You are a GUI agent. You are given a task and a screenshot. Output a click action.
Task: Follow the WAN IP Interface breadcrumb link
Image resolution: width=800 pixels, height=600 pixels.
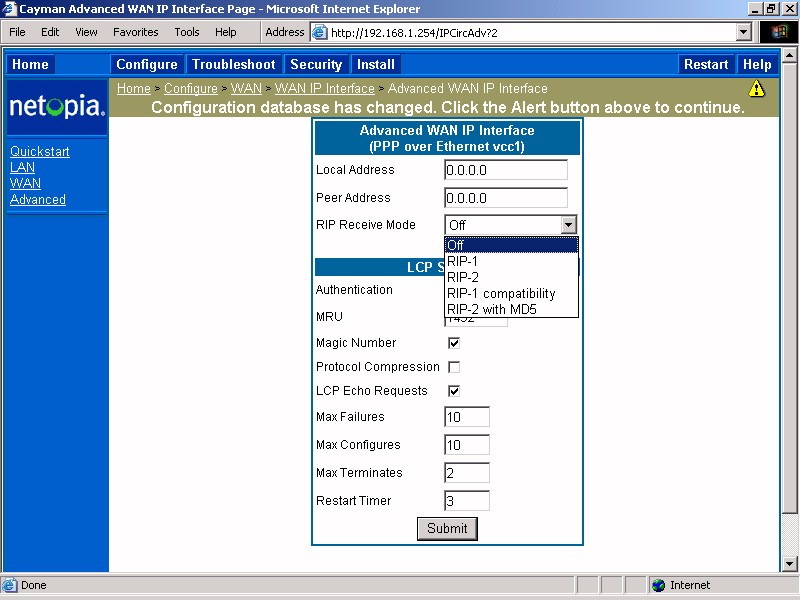coord(324,88)
